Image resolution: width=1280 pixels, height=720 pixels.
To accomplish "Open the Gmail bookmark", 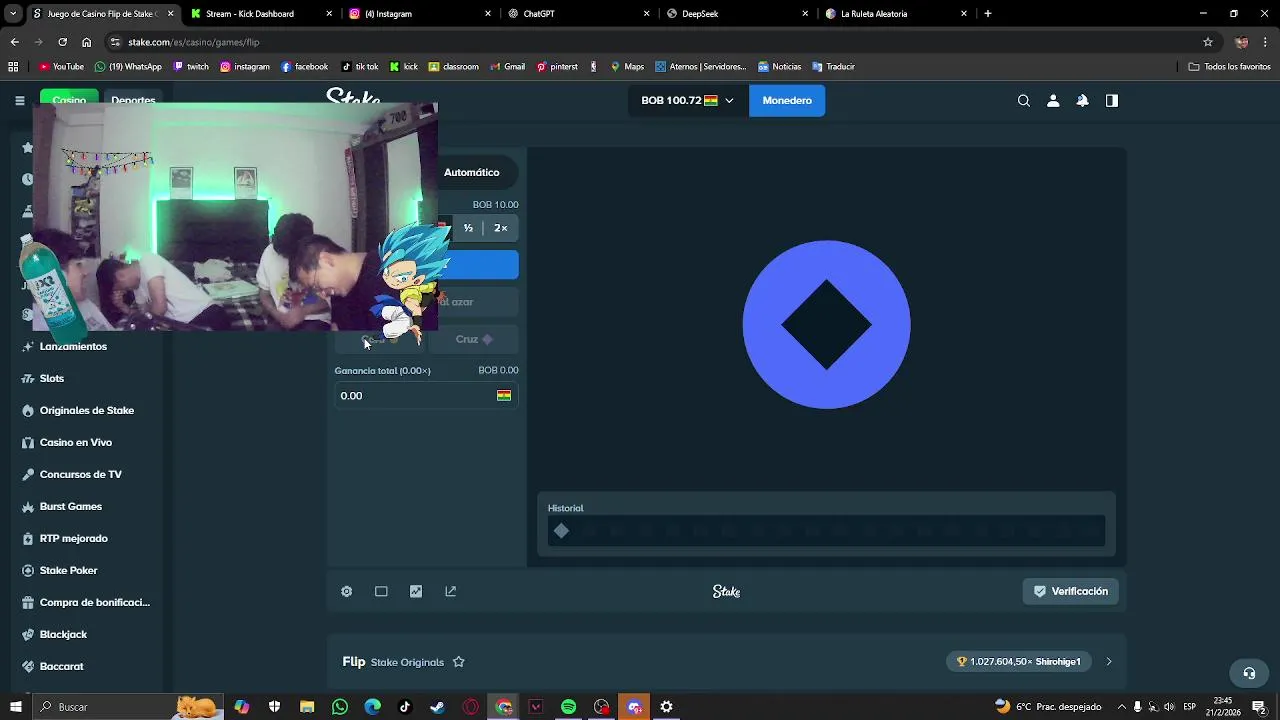I will 507,67.
